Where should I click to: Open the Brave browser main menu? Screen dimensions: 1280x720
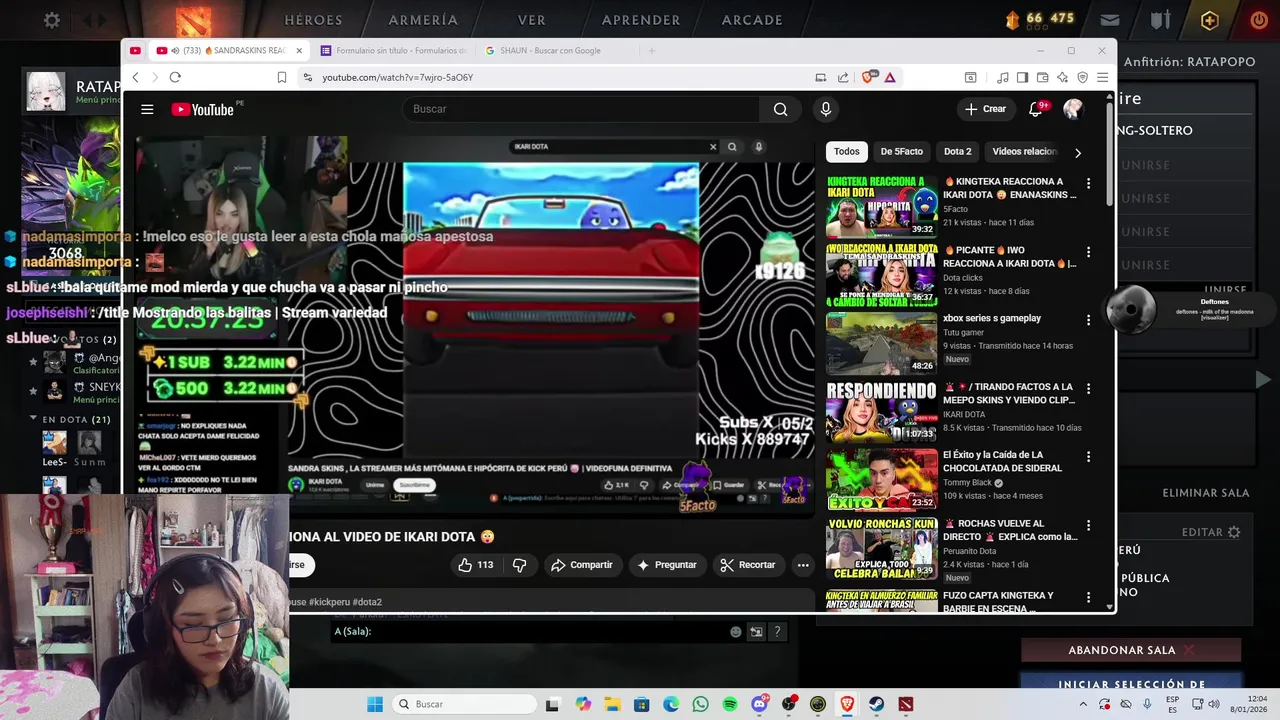(1102, 77)
